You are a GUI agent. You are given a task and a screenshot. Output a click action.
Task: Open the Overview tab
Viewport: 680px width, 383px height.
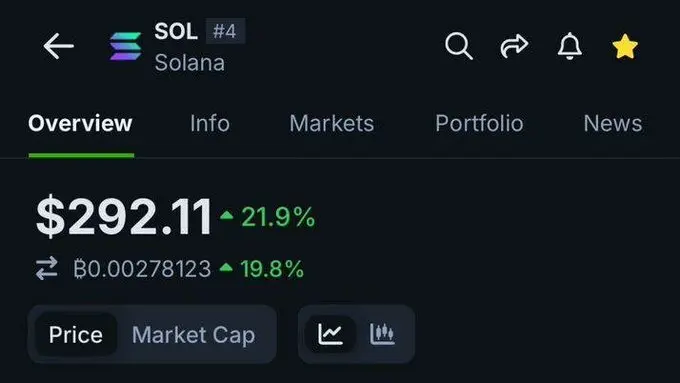(80, 123)
